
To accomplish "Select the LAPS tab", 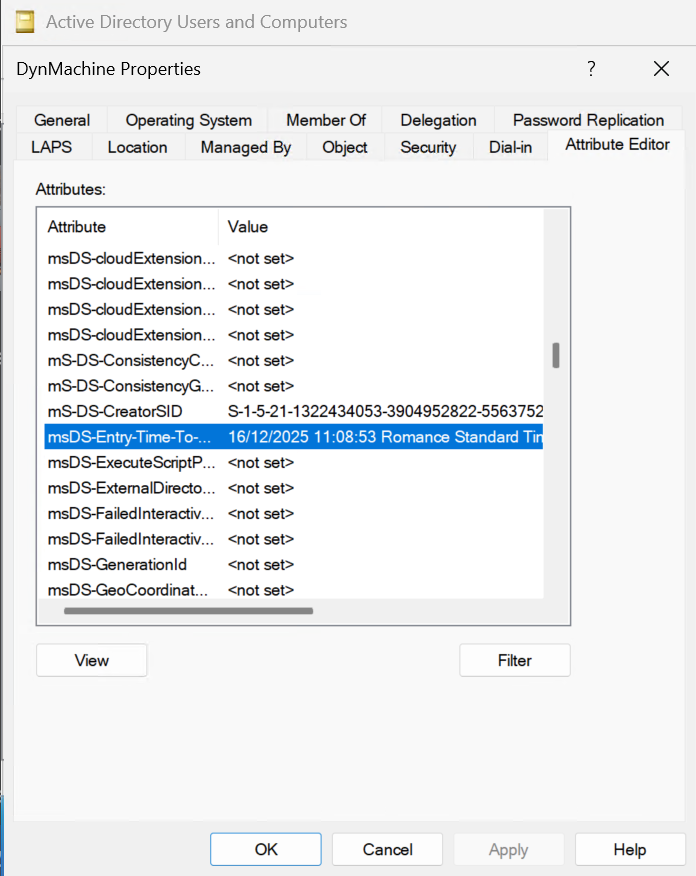I will pyautogui.click(x=53, y=146).
